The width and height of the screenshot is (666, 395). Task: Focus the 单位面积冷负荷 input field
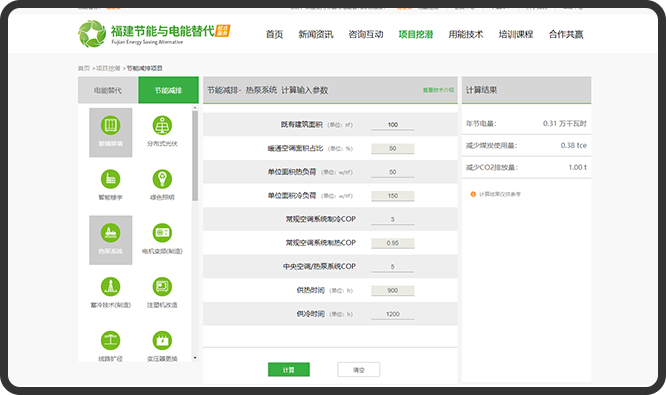coord(393,196)
